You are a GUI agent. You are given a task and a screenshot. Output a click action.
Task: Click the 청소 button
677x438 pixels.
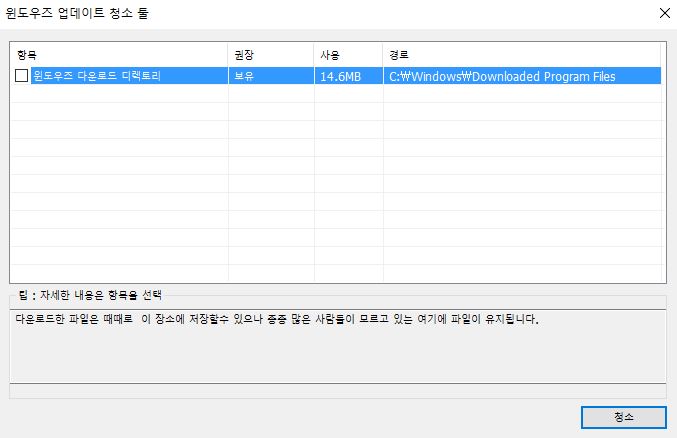click(x=623, y=417)
